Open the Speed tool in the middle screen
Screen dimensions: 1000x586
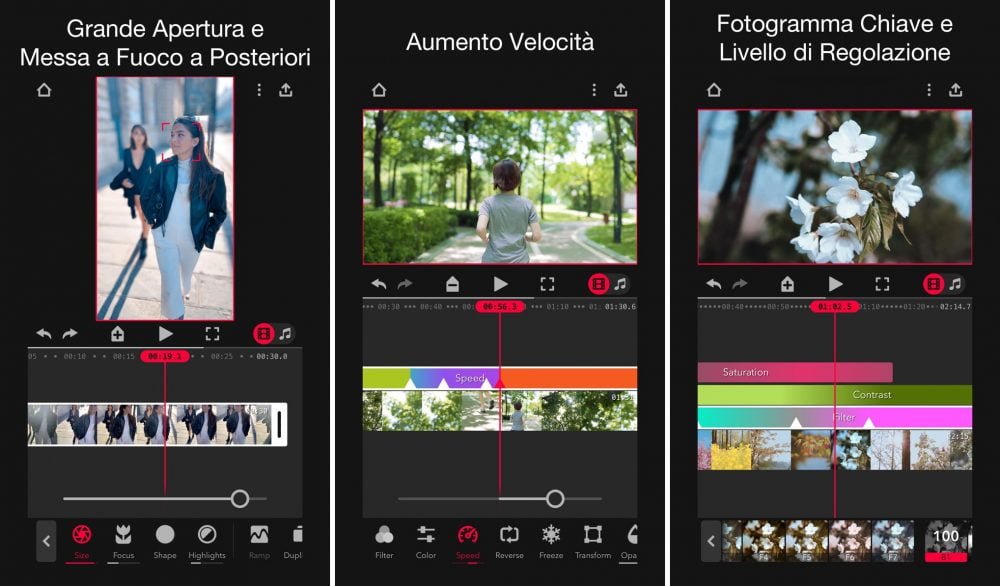click(467, 539)
